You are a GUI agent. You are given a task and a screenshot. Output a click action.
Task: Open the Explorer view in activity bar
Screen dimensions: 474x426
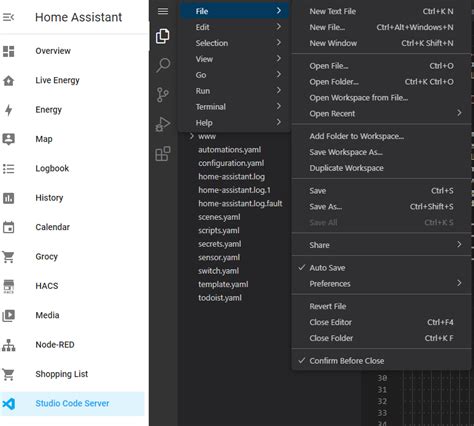tap(163, 36)
